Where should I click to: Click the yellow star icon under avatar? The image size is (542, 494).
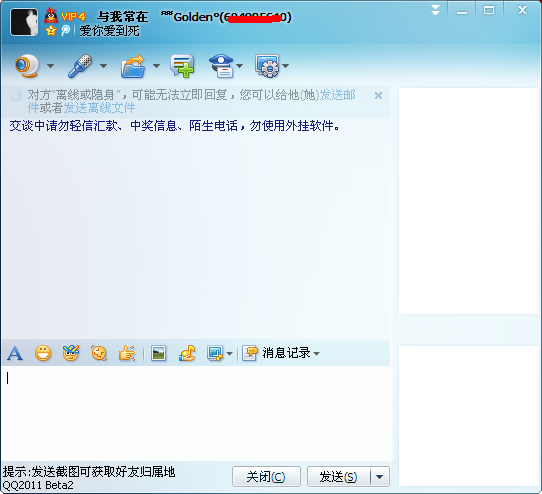[51, 31]
